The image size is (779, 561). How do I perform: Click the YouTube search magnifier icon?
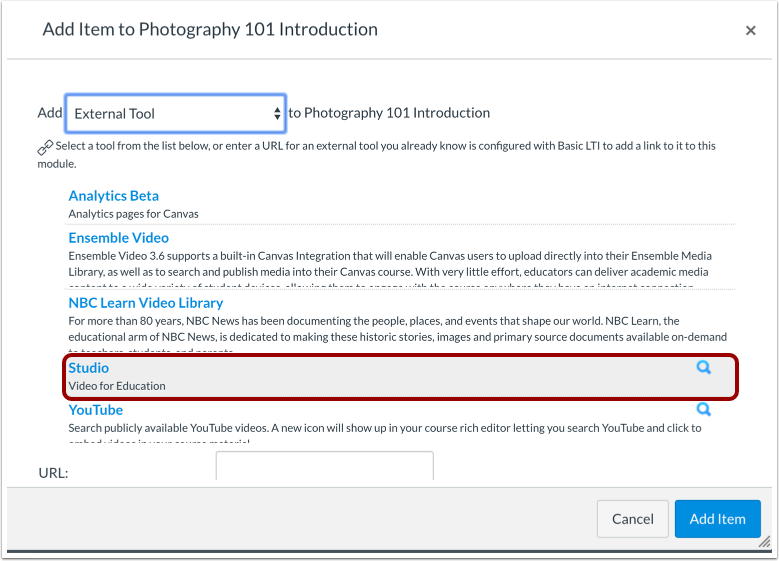tap(703, 409)
